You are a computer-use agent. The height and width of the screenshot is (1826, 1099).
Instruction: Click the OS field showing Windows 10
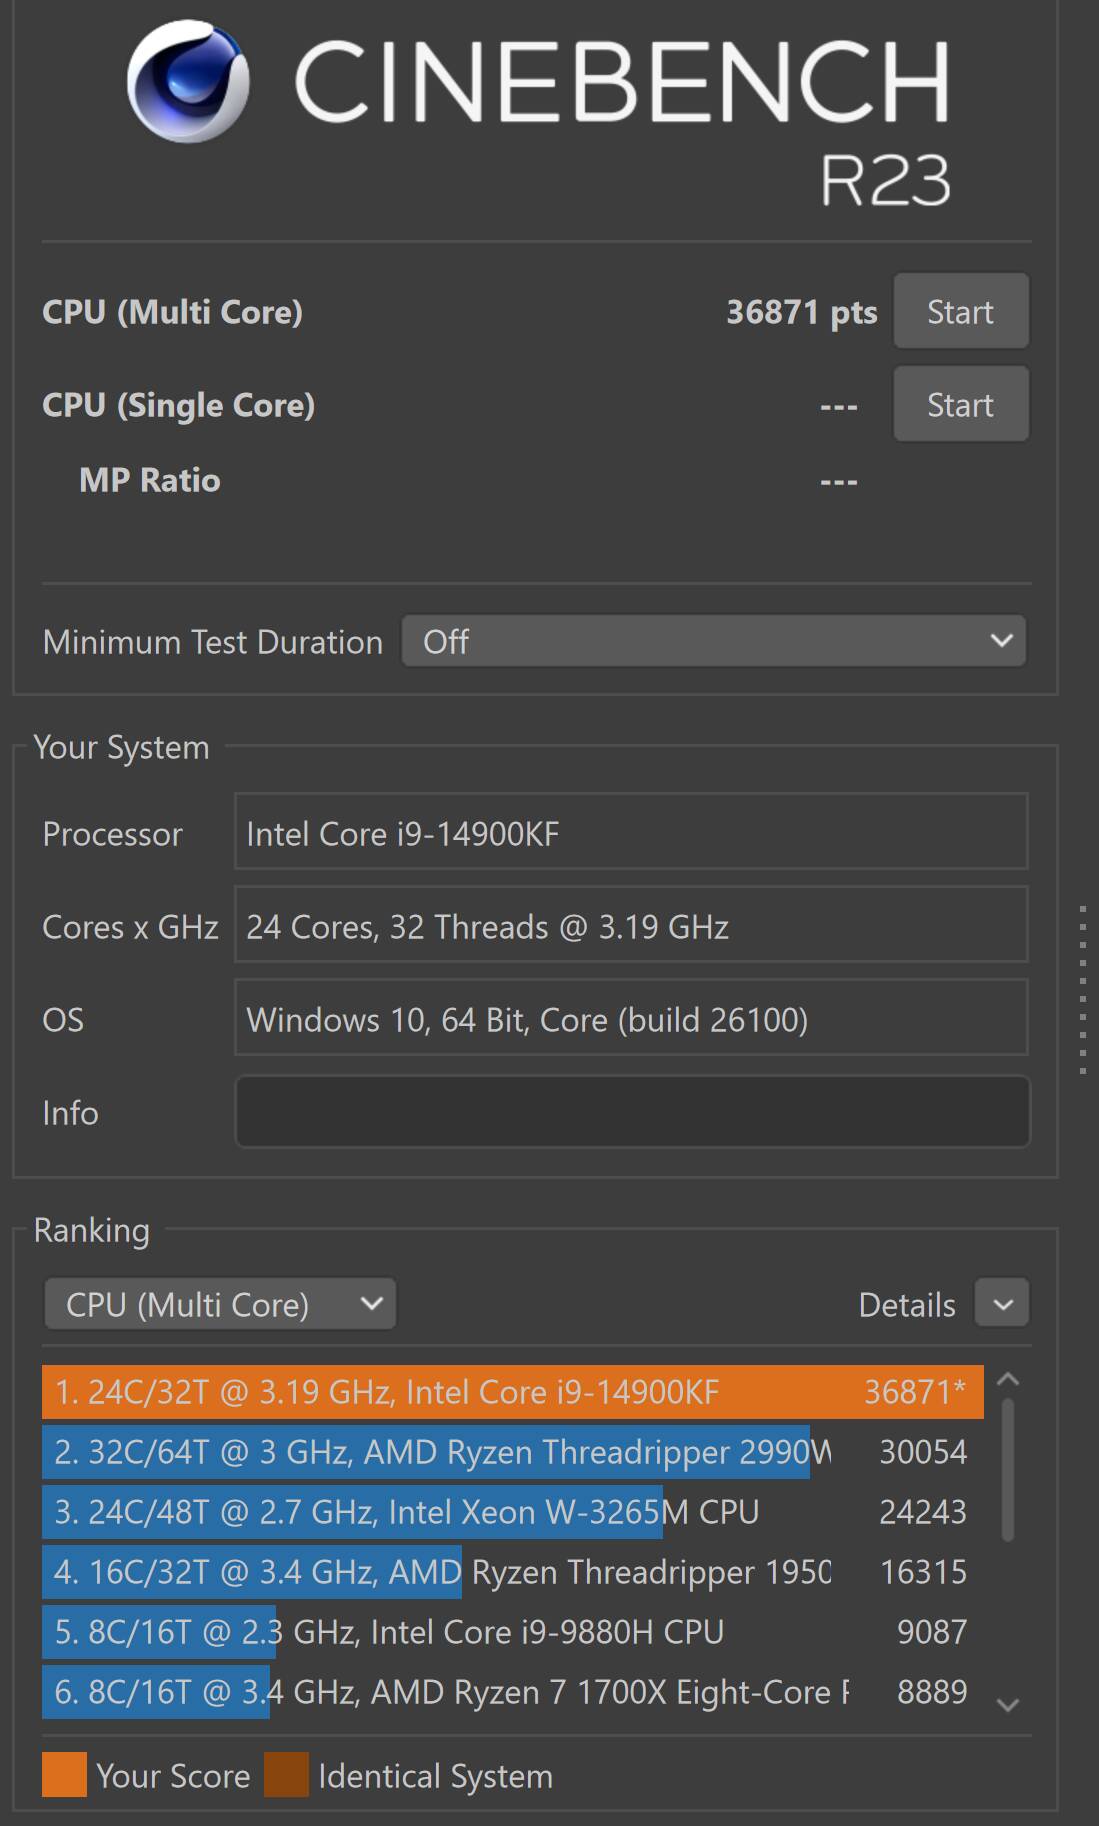(x=630, y=1019)
